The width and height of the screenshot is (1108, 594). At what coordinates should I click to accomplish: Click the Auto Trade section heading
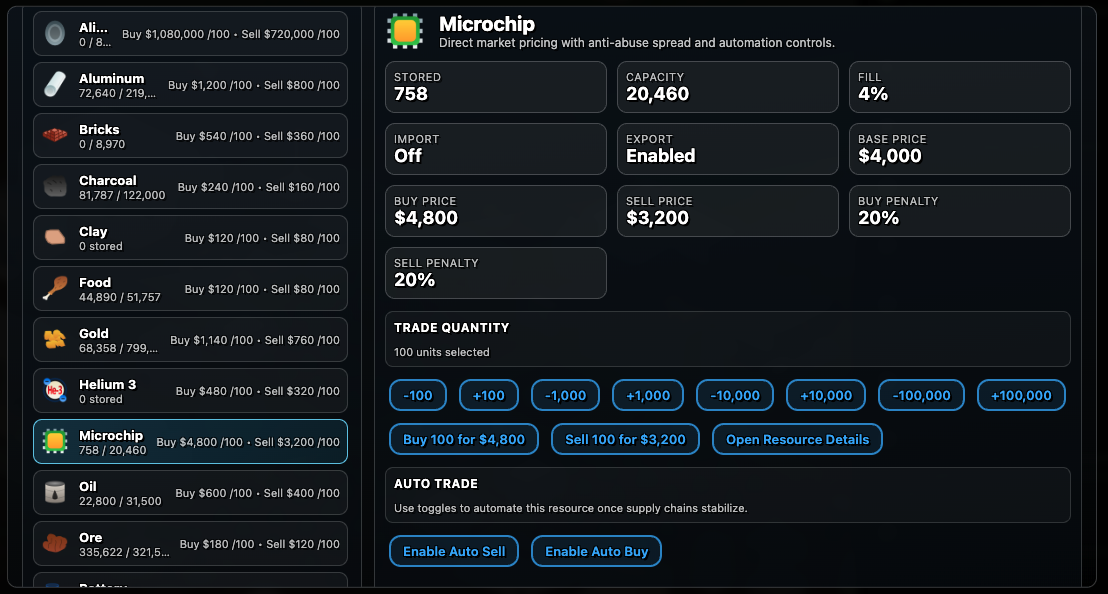(436, 484)
